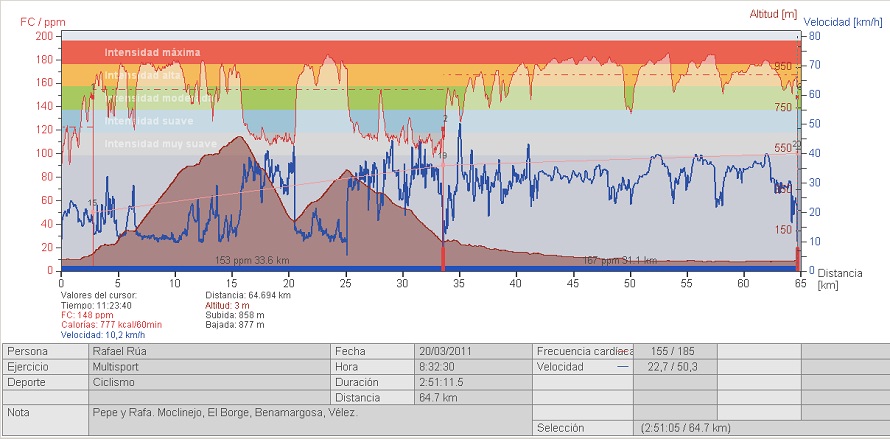Click the 'Altitud: 3 m' cursor value

coord(227,305)
